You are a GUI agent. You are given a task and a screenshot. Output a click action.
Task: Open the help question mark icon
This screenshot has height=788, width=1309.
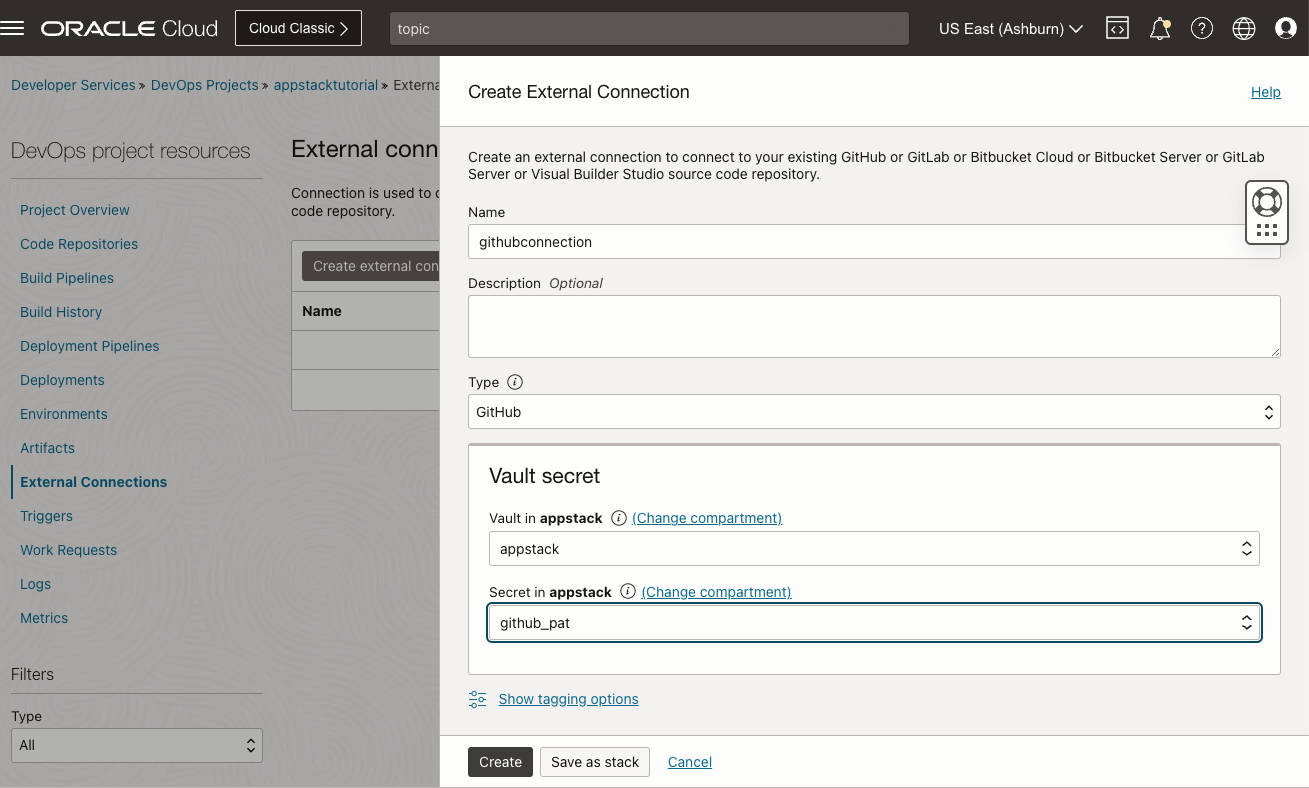tap(1202, 28)
